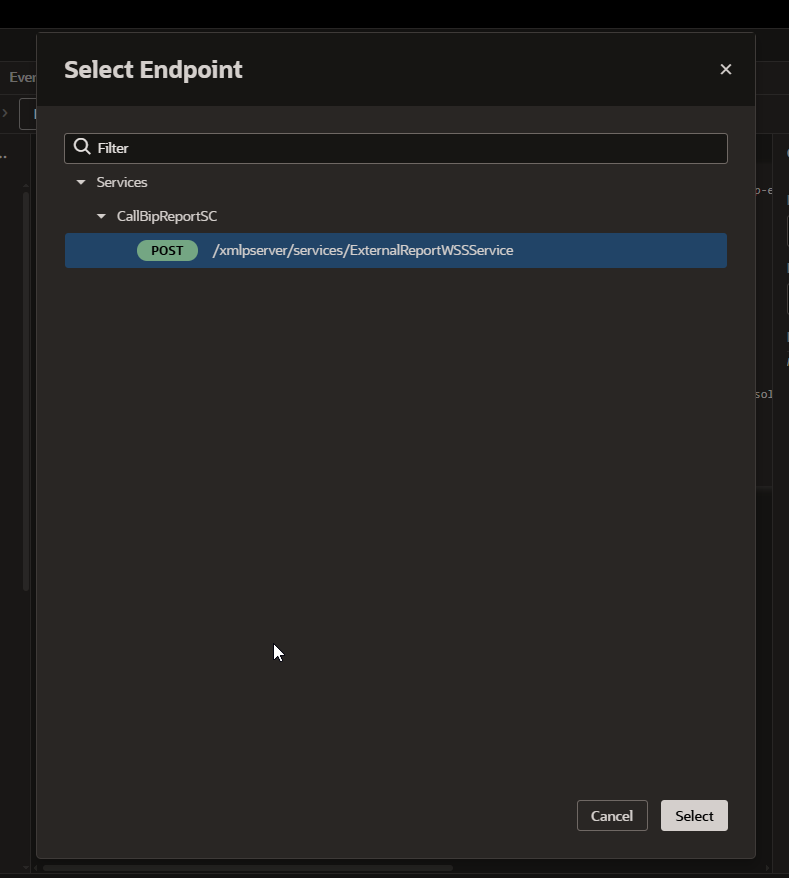Choose the ExternalReportWSSService endpoint path
This screenshot has height=878, width=789.
tap(362, 250)
